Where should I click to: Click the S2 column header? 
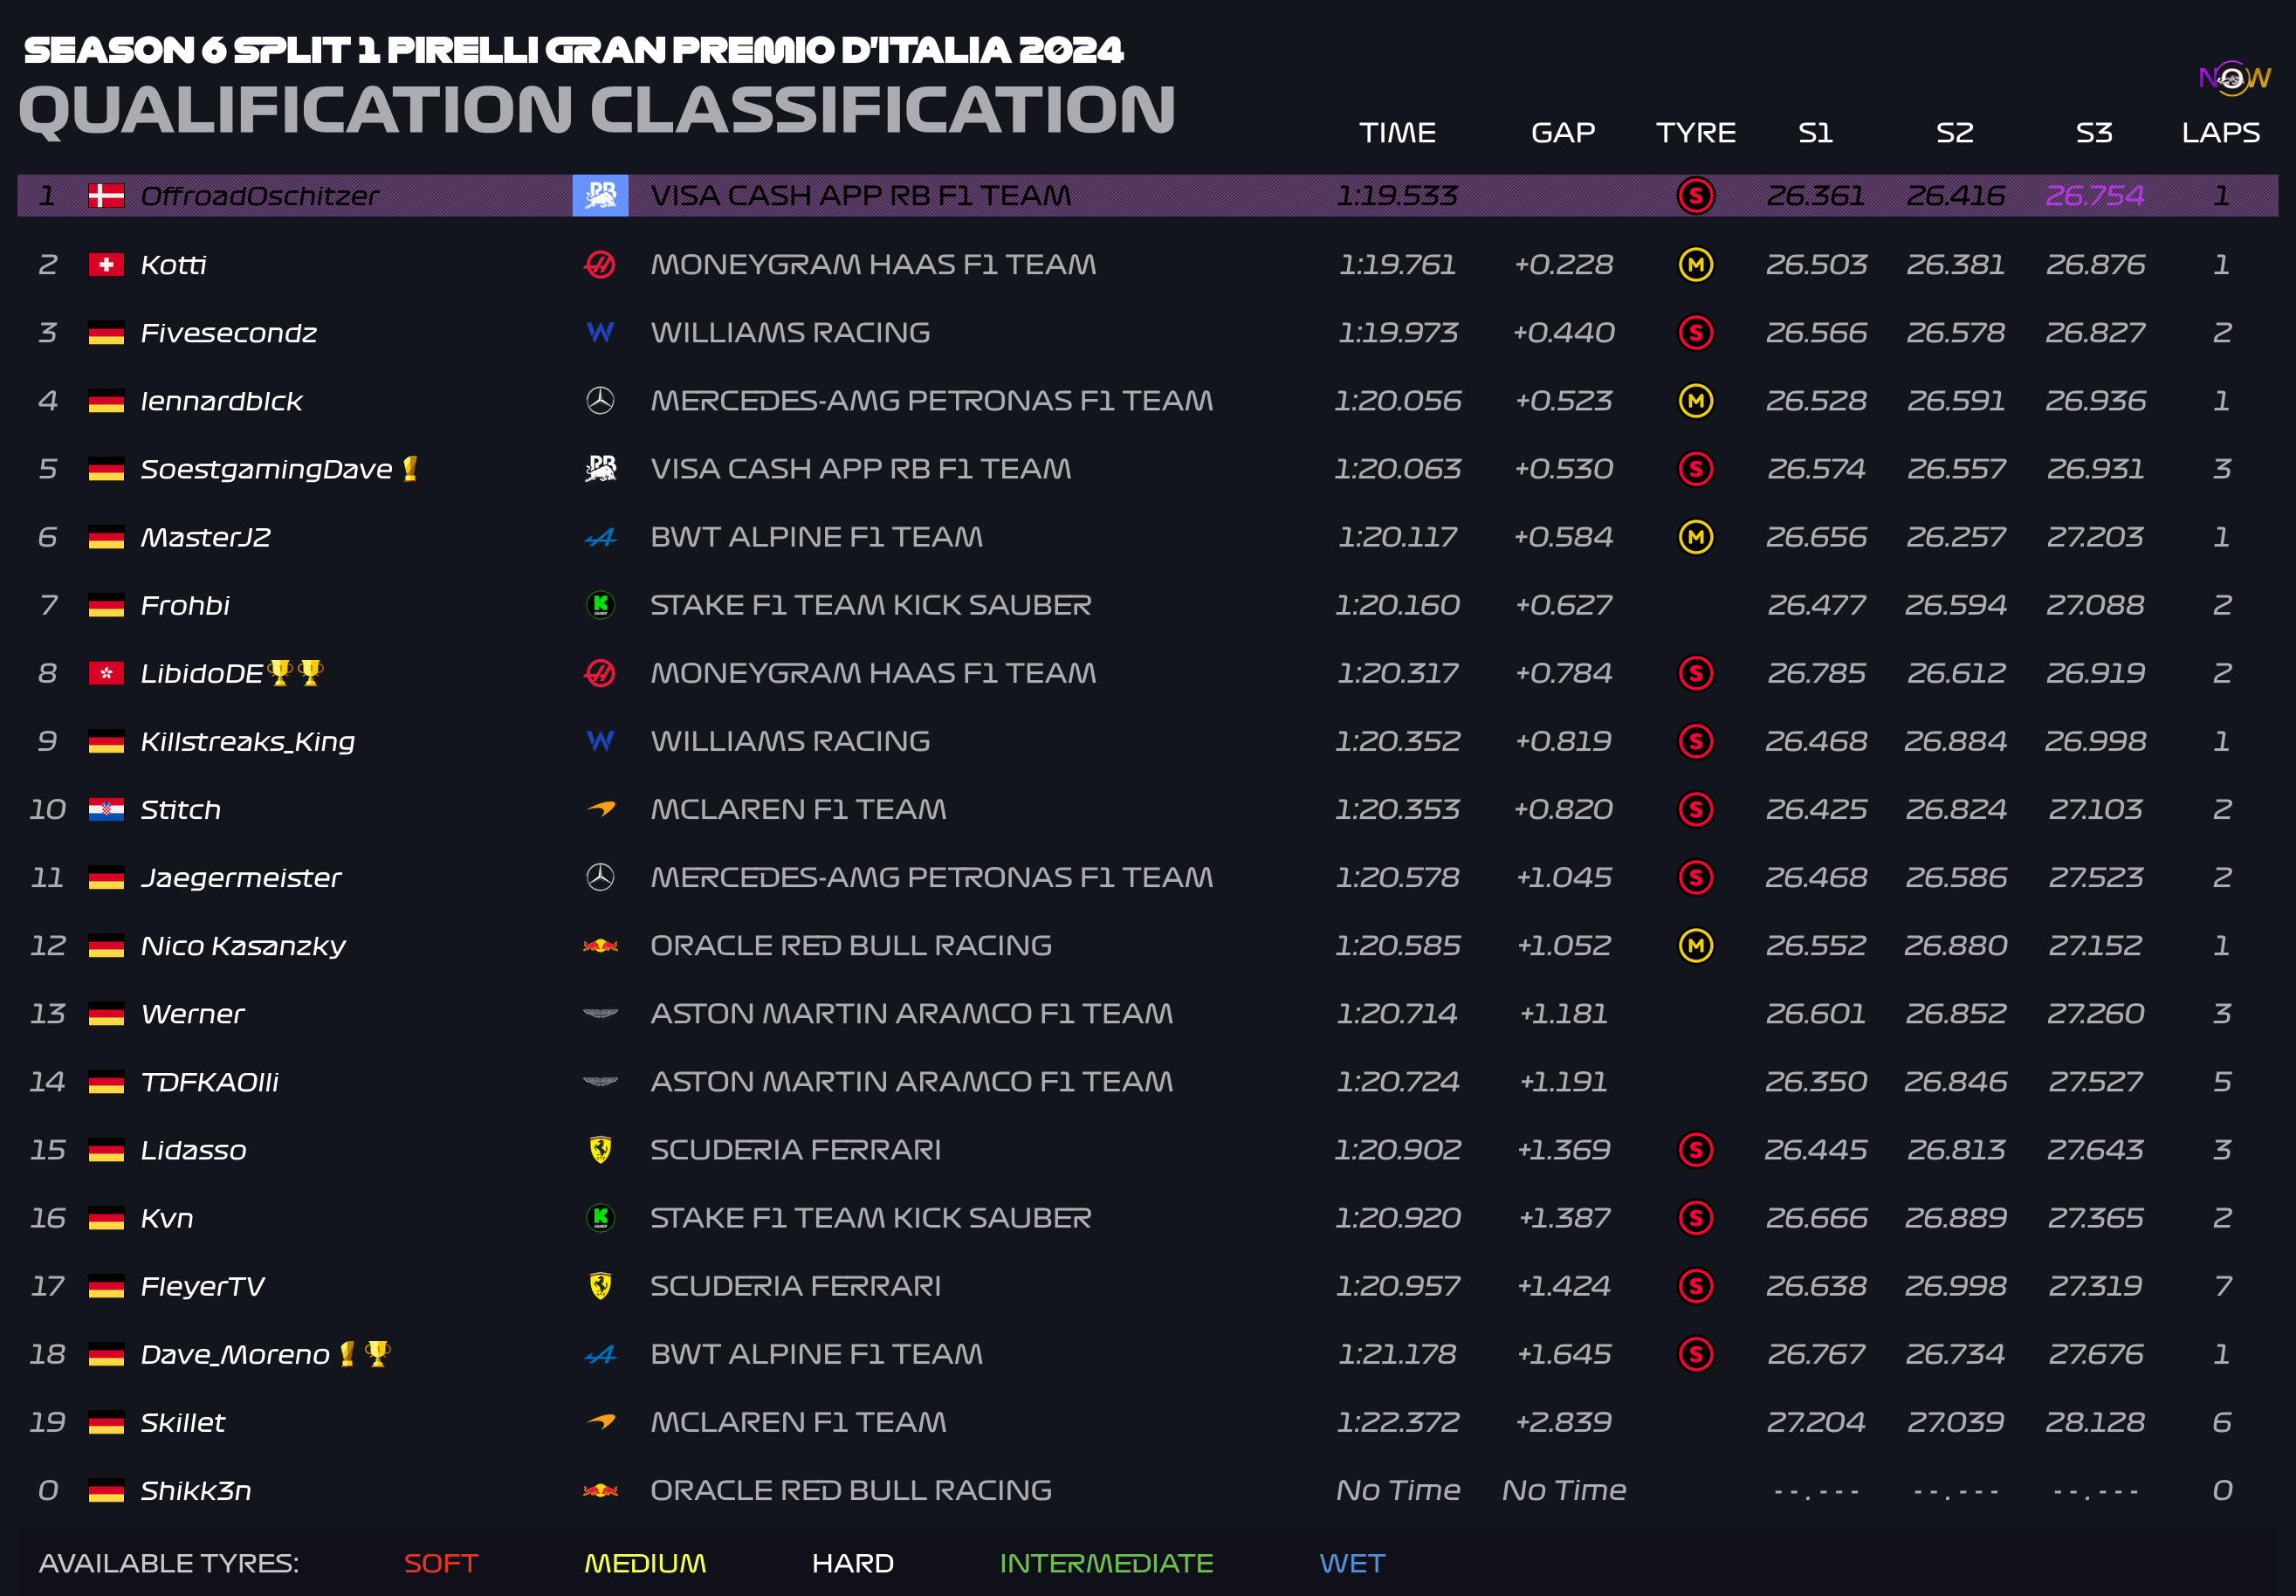tap(1955, 133)
